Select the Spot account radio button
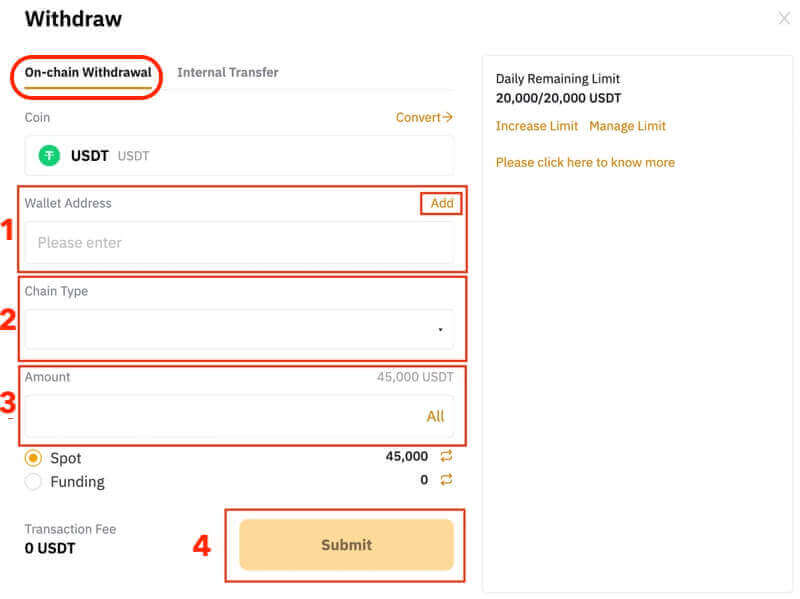Screen dimensions: 800x599 pos(31,457)
